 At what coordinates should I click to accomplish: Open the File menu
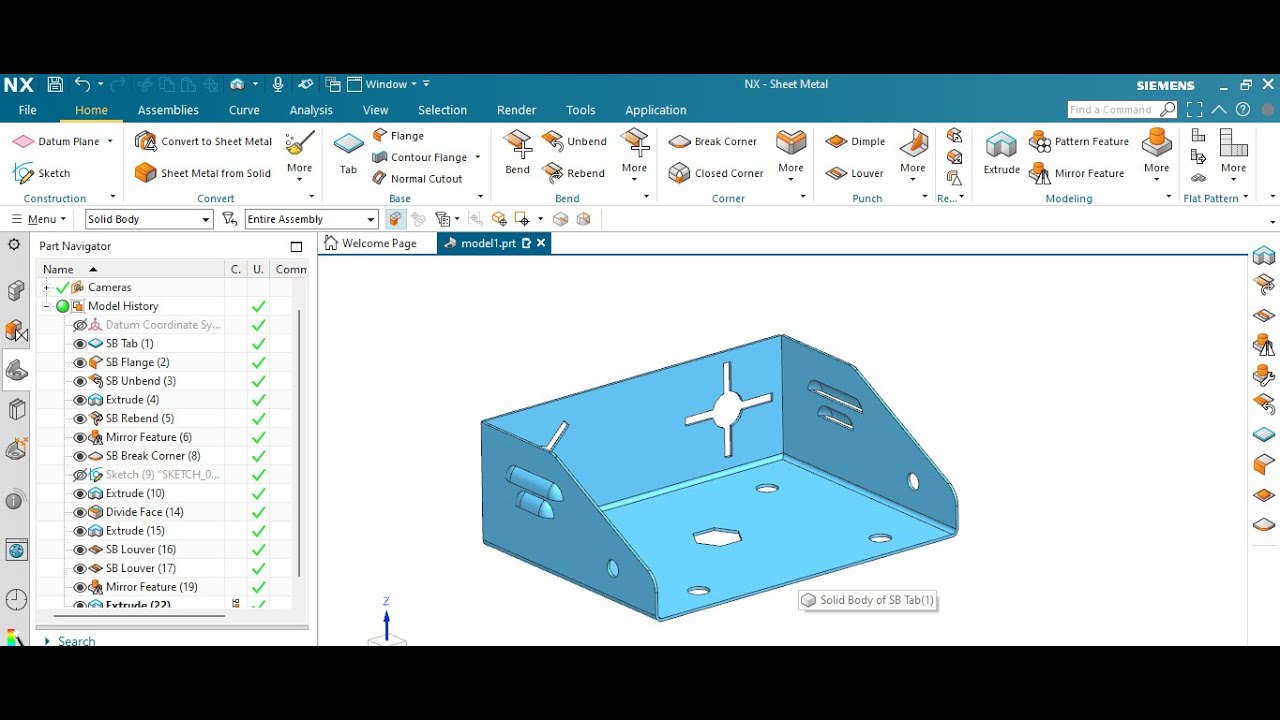tap(28, 110)
